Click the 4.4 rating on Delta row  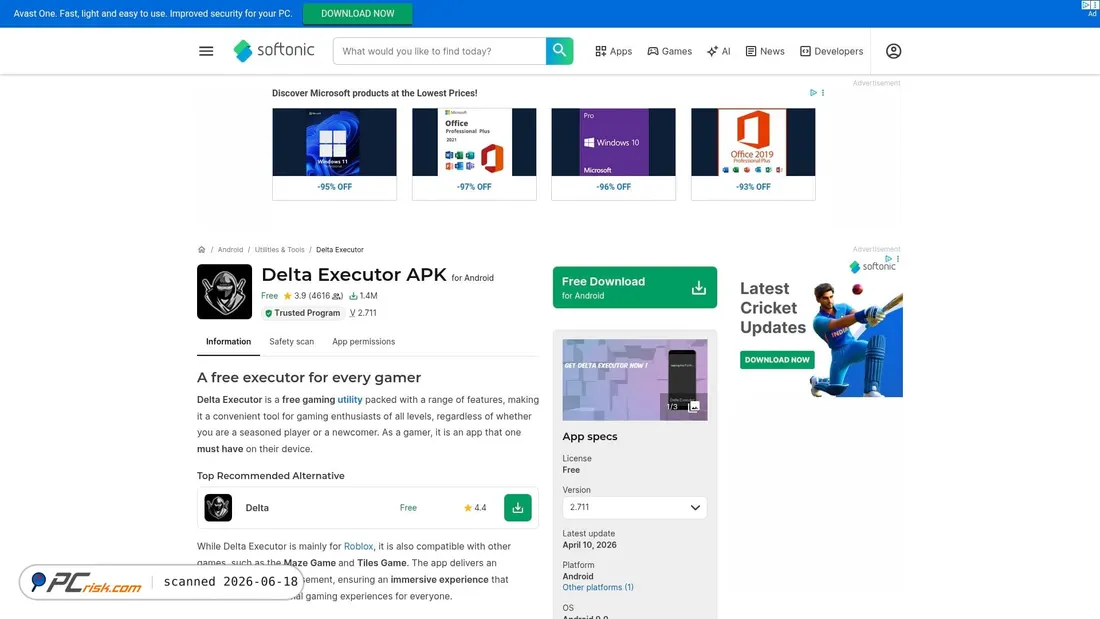[475, 508]
